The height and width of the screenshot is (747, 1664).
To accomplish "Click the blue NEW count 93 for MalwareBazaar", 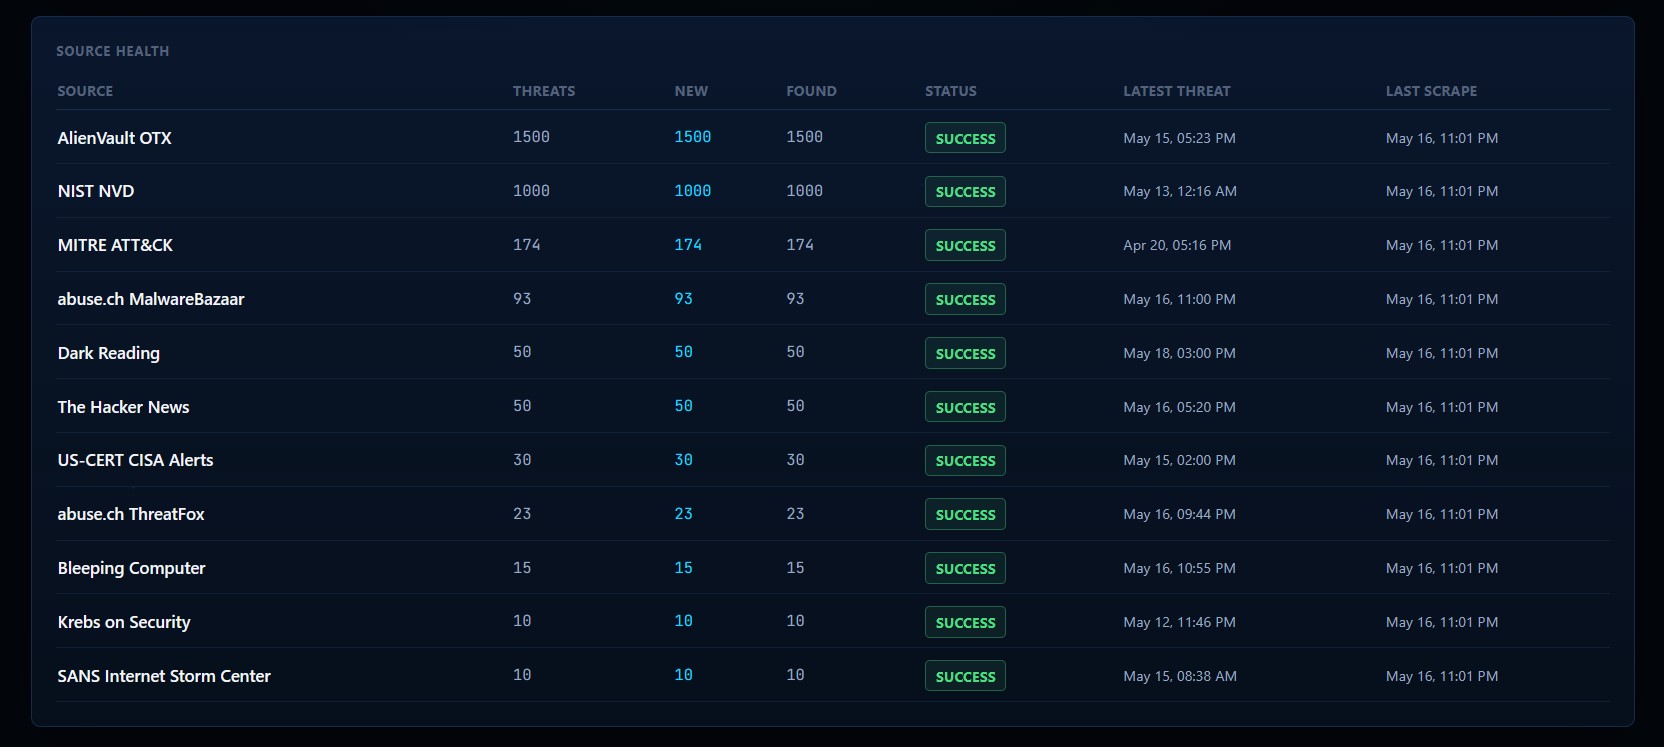I will (683, 299).
